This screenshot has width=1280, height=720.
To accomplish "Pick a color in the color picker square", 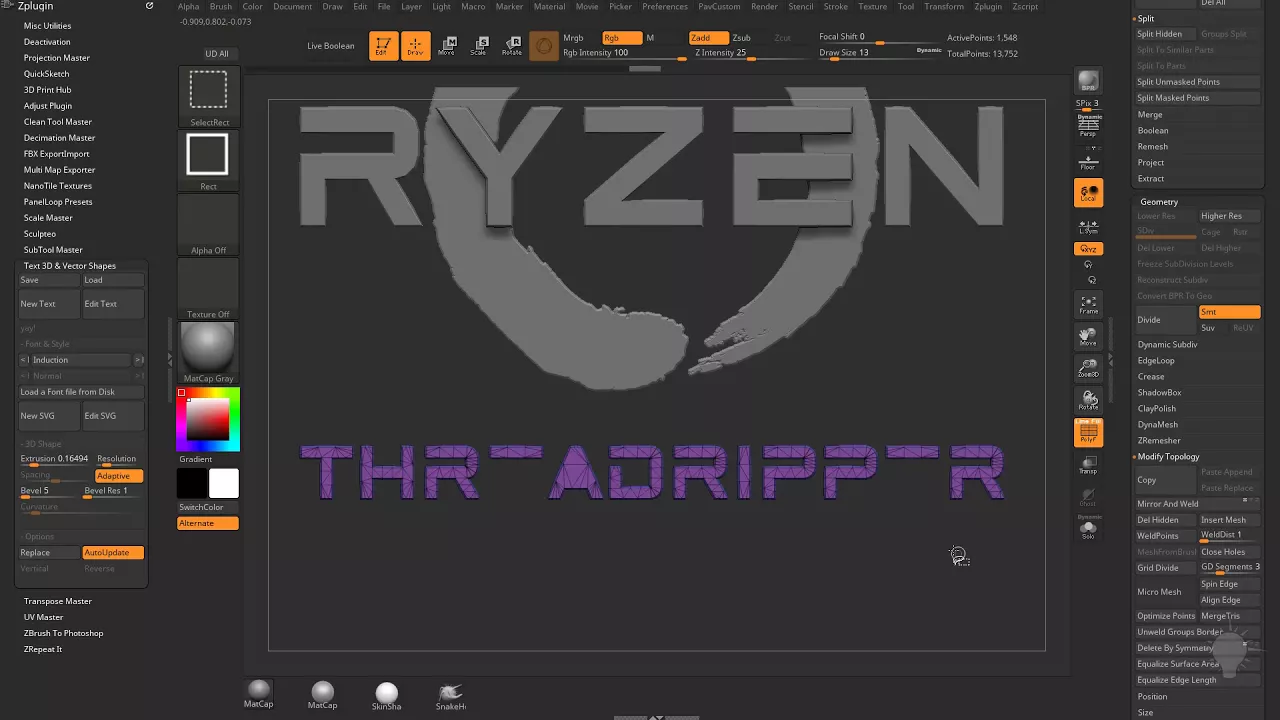I will pyautogui.click(x=208, y=419).
